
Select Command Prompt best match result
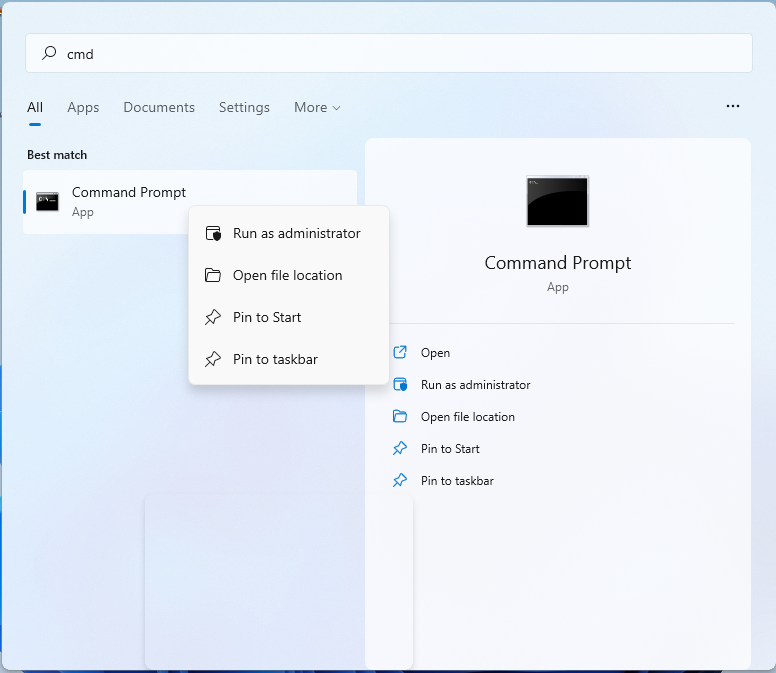[190, 202]
